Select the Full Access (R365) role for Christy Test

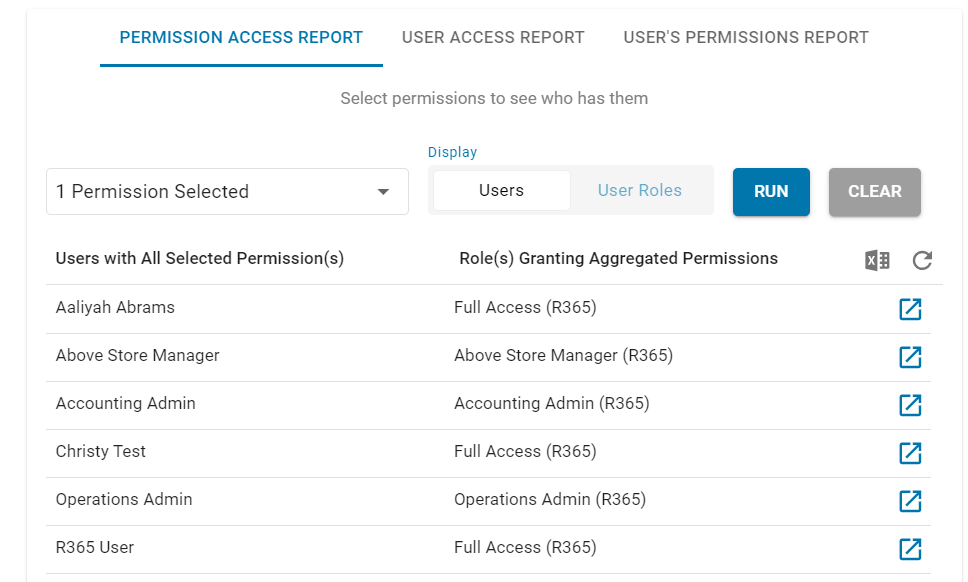pos(525,452)
